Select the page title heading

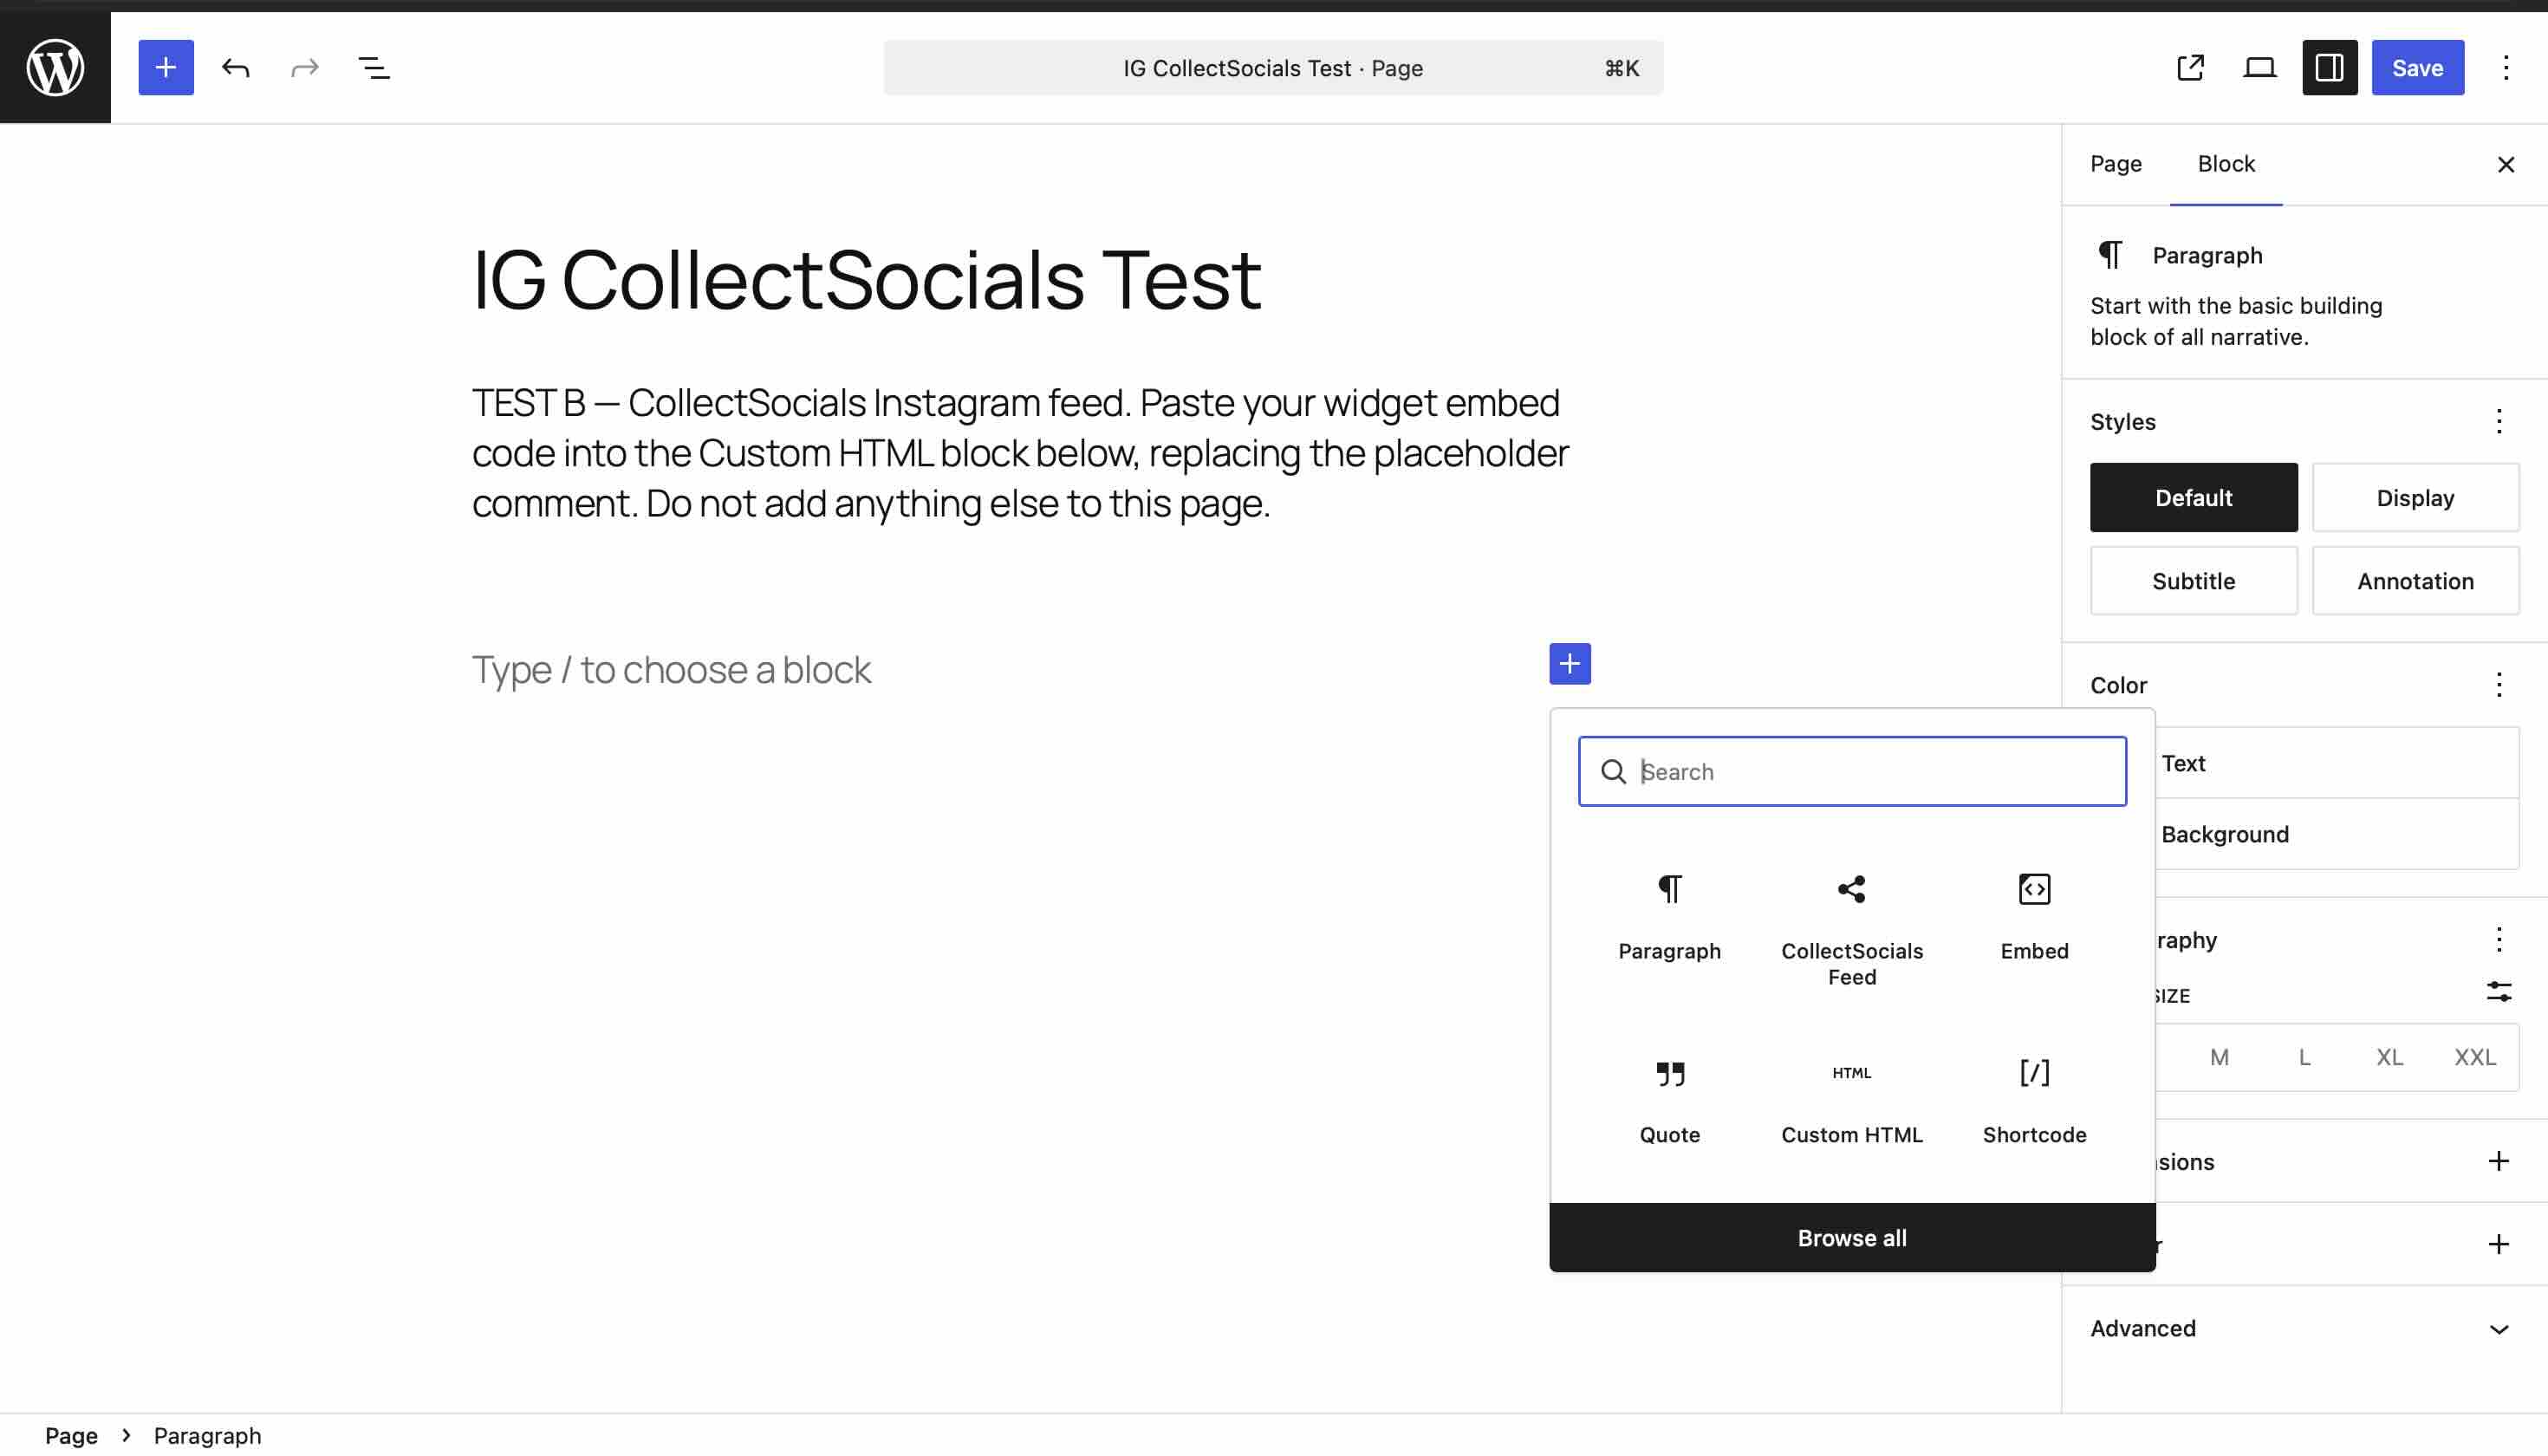(866, 279)
